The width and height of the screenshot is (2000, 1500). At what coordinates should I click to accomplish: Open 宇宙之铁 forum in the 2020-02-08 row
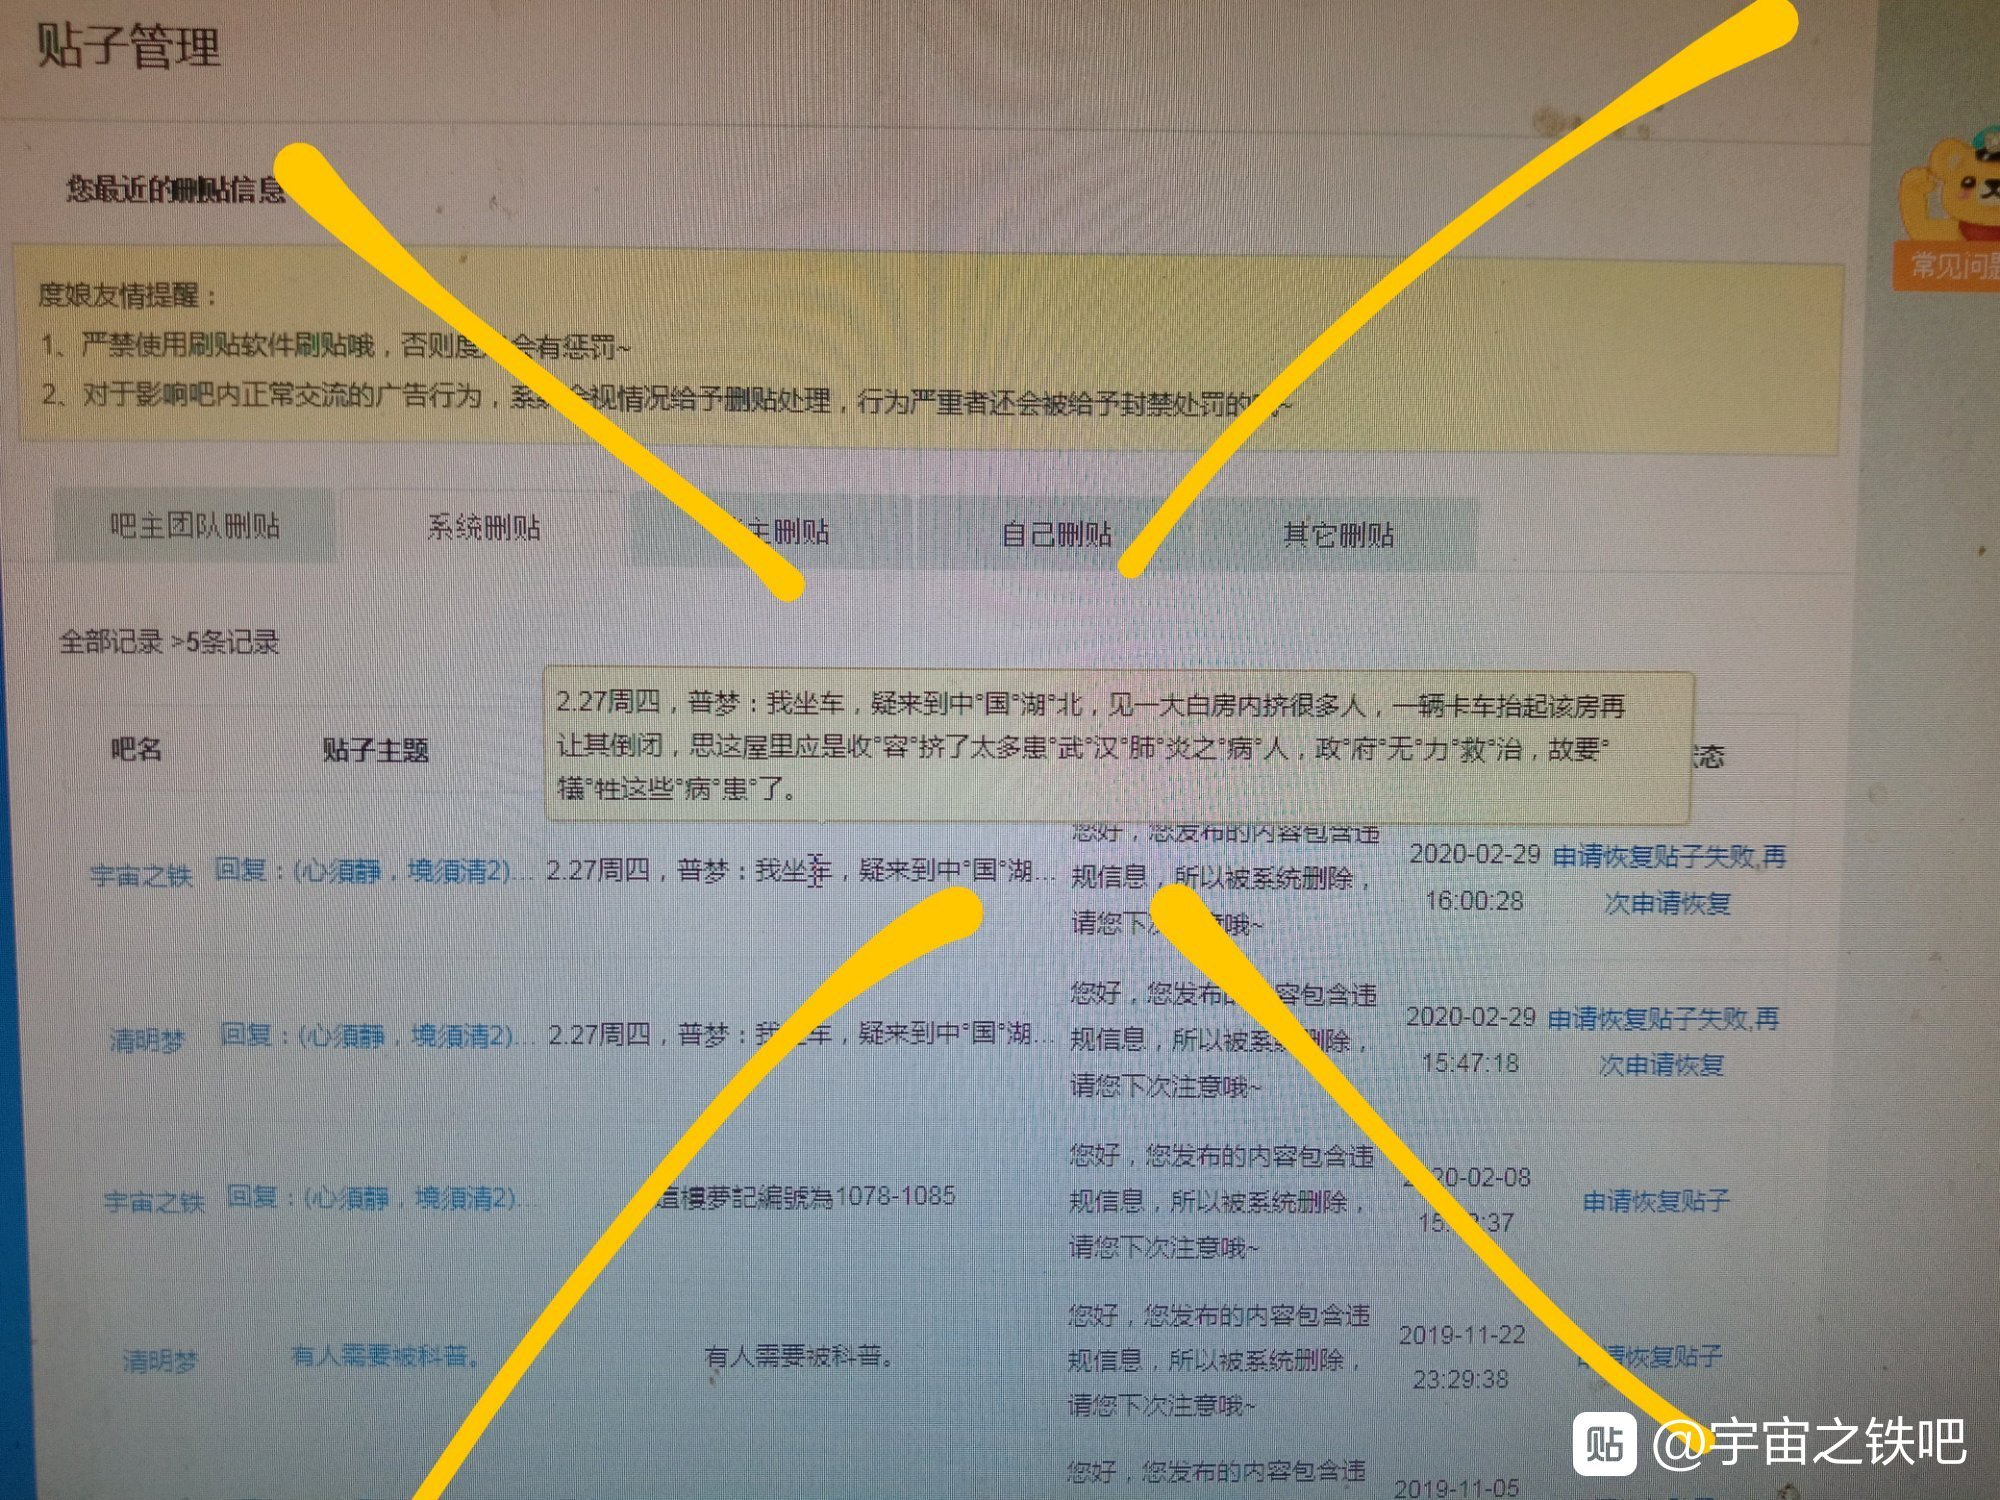click(154, 1201)
